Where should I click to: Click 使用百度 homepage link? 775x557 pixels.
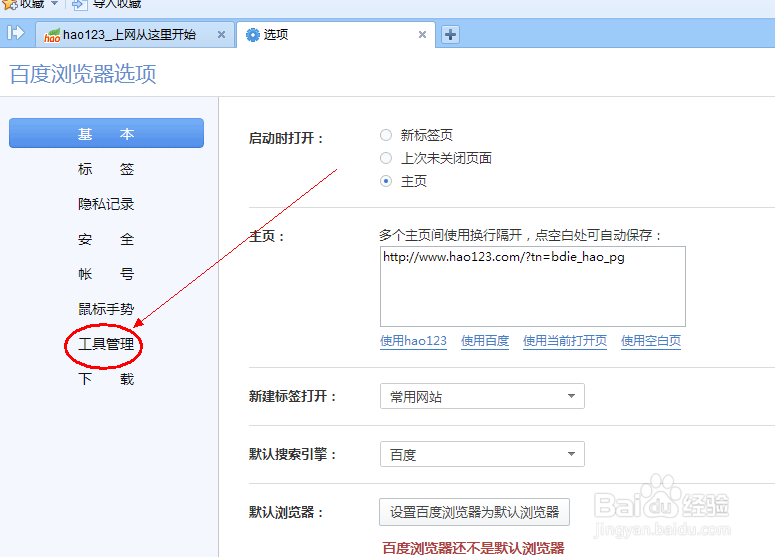(x=485, y=341)
